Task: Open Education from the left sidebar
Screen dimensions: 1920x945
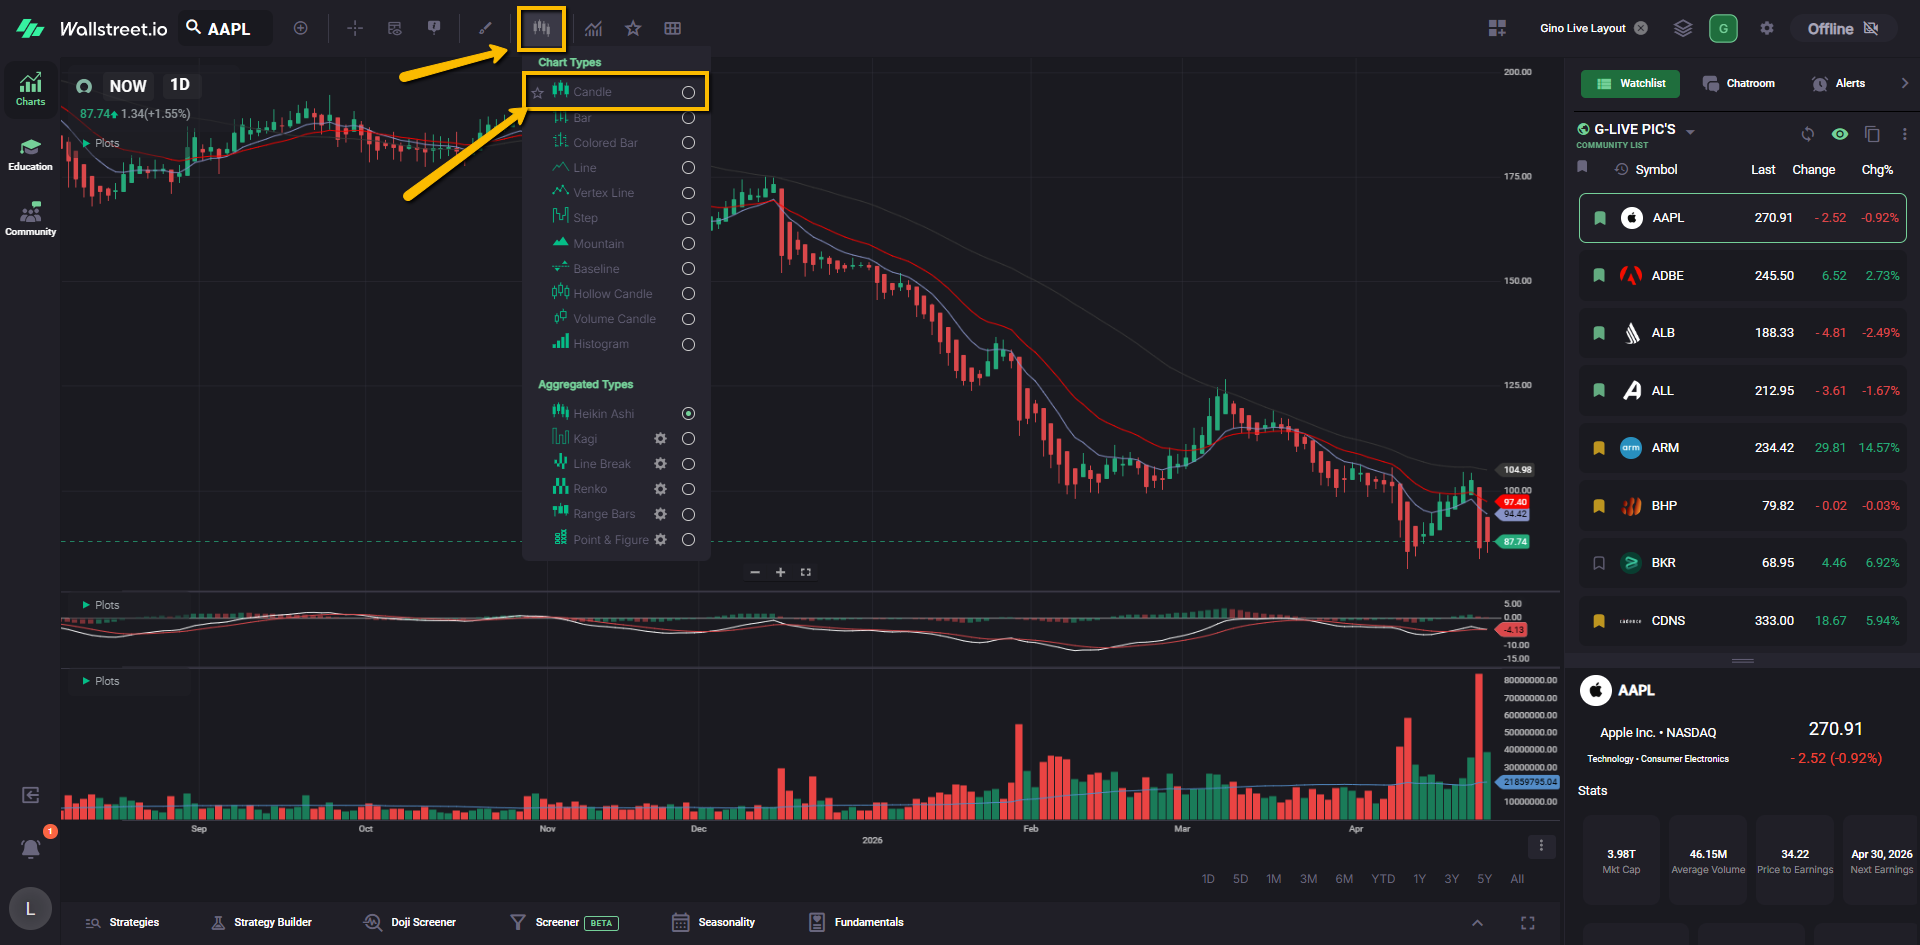Action: pos(30,154)
